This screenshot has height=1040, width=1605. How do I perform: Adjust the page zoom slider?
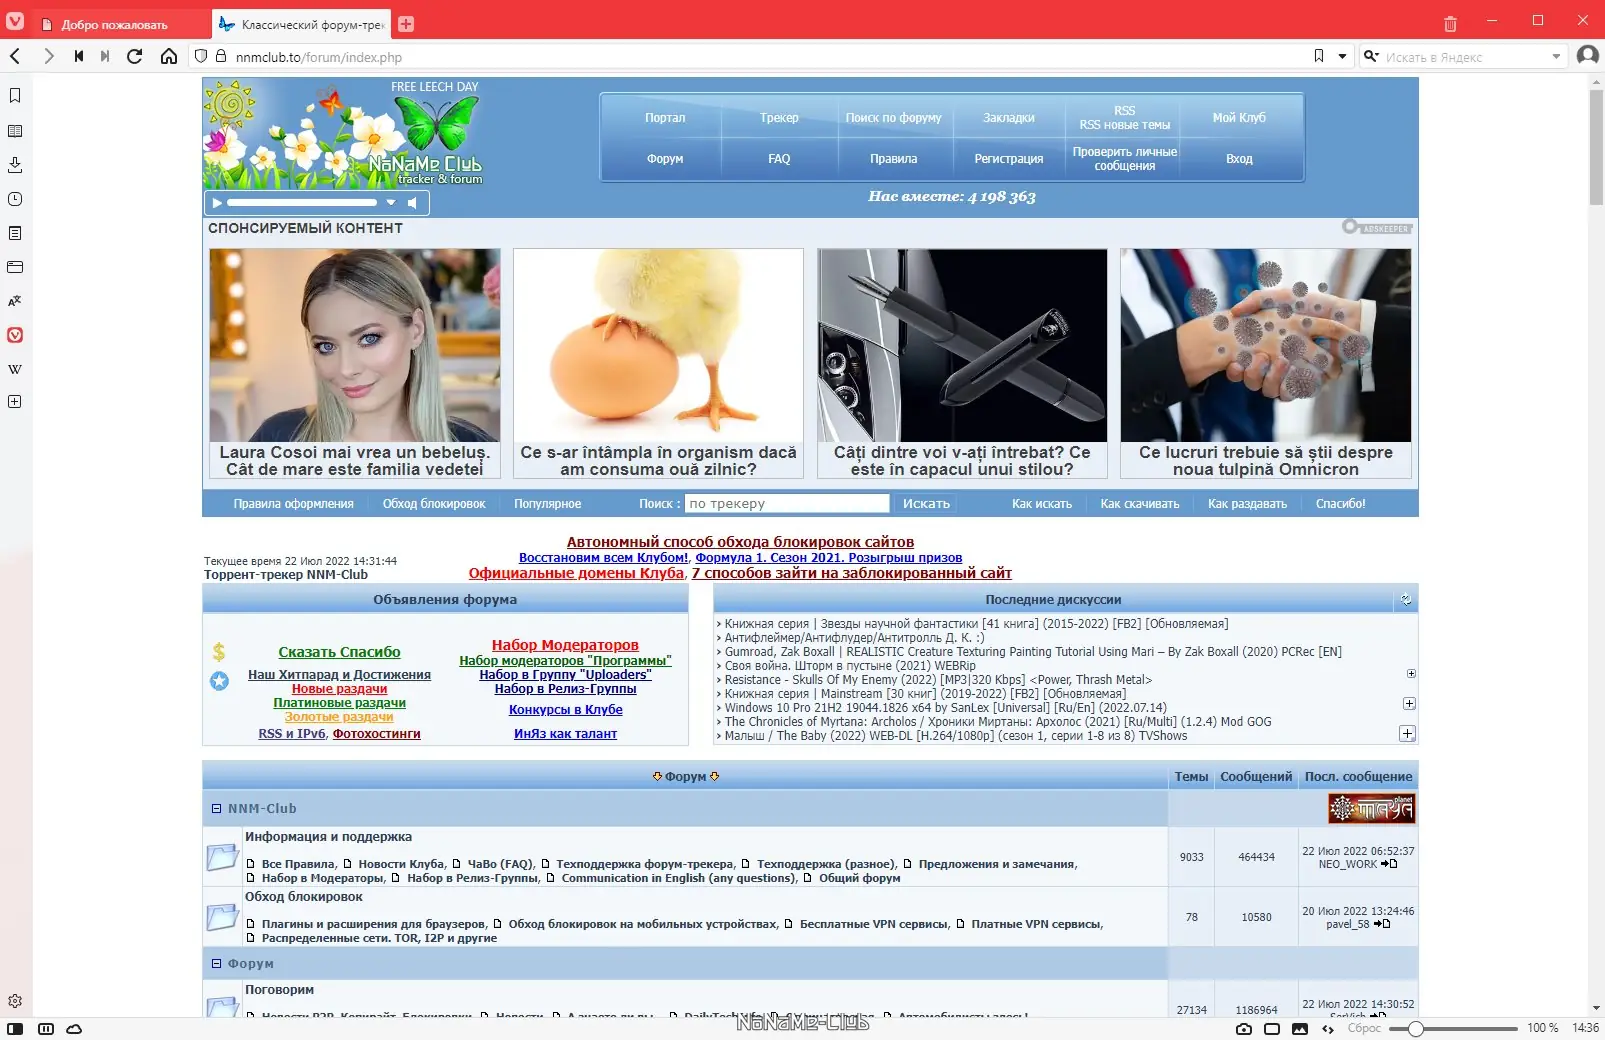1418,1027
